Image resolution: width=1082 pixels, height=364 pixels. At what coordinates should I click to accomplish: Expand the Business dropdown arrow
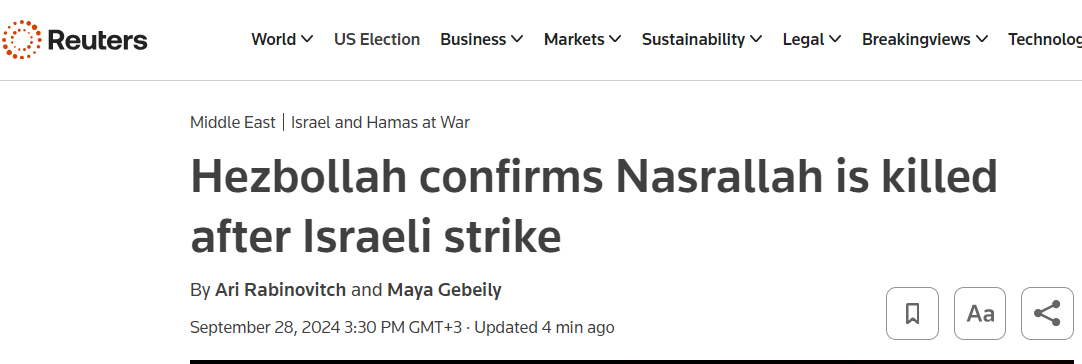click(517, 40)
